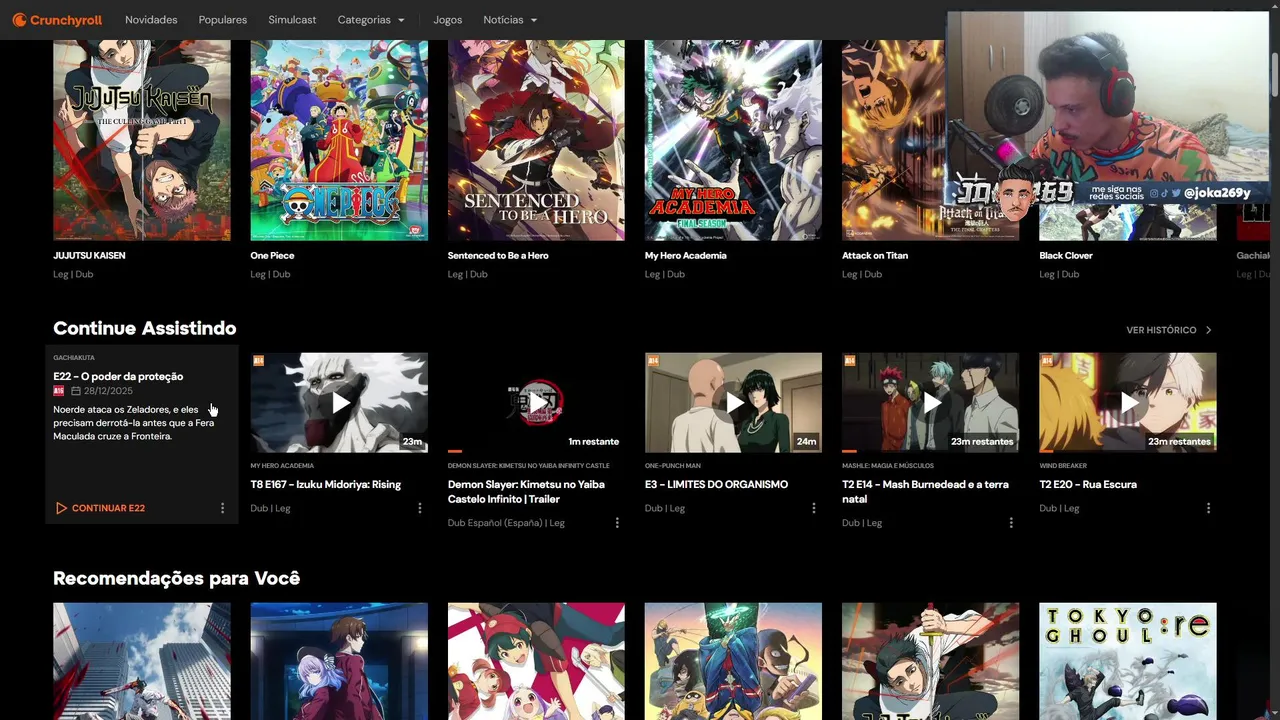This screenshot has width=1280, height=720.
Task: Click the One Piece title text
Action: [x=272, y=256]
